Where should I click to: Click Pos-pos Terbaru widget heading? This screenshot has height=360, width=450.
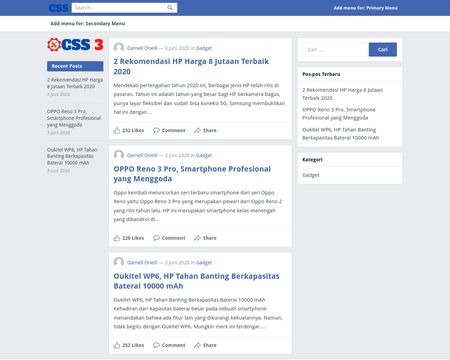321,74
